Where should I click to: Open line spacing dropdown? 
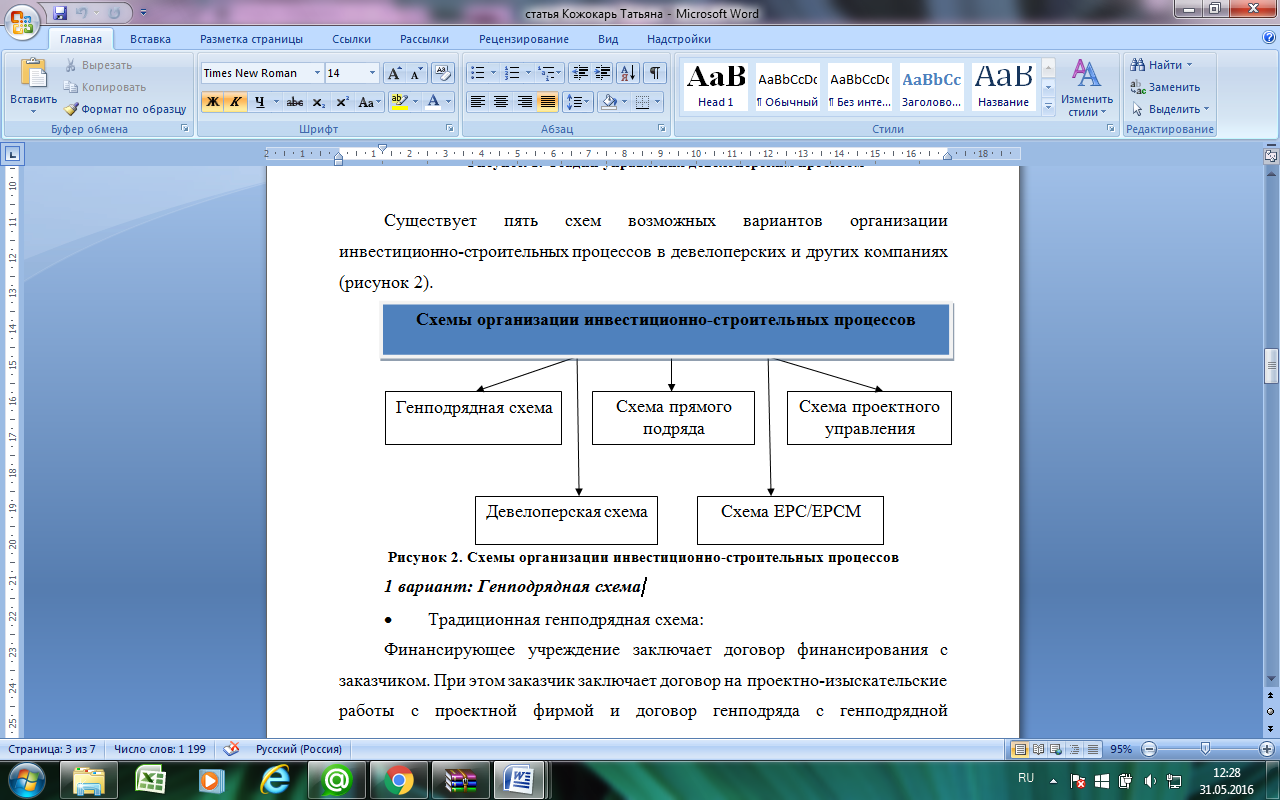[x=578, y=102]
